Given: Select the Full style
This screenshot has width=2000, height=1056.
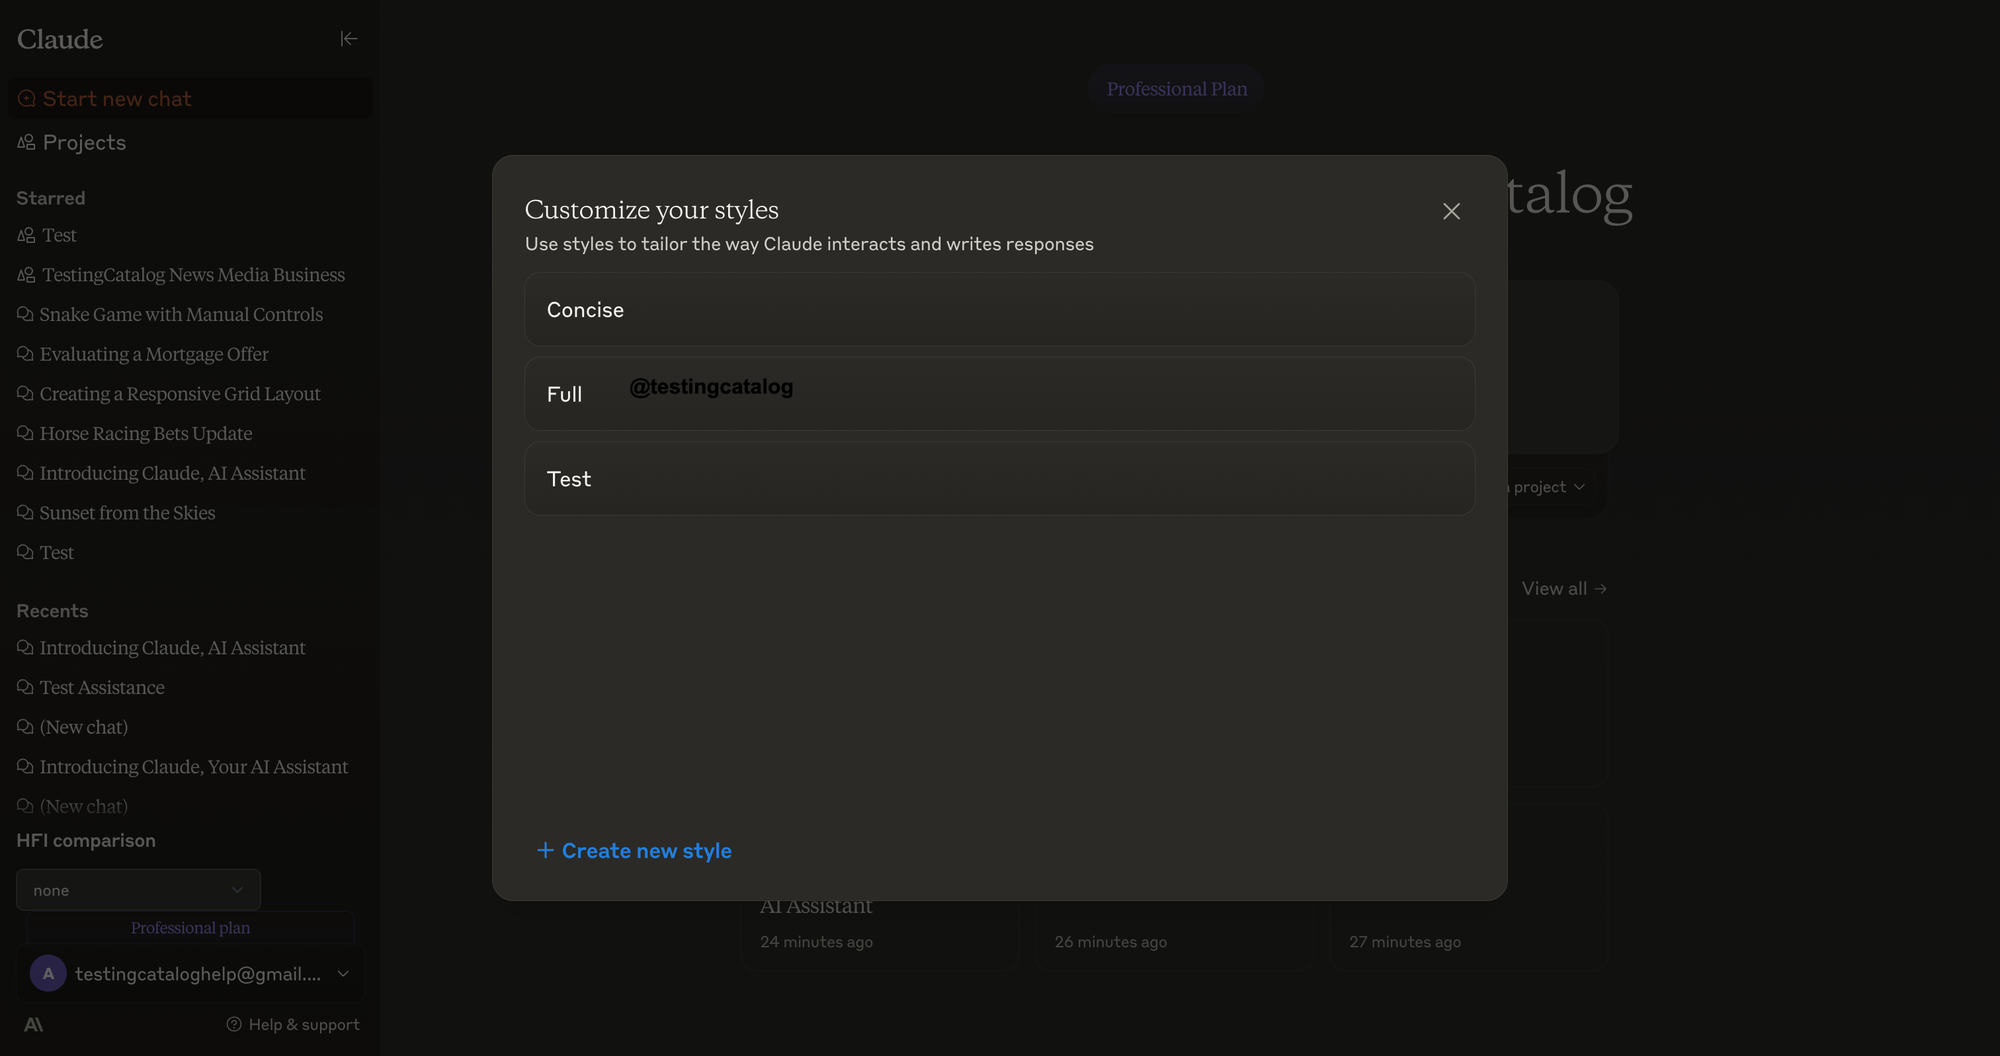Looking at the screenshot, I should (x=999, y=394).
